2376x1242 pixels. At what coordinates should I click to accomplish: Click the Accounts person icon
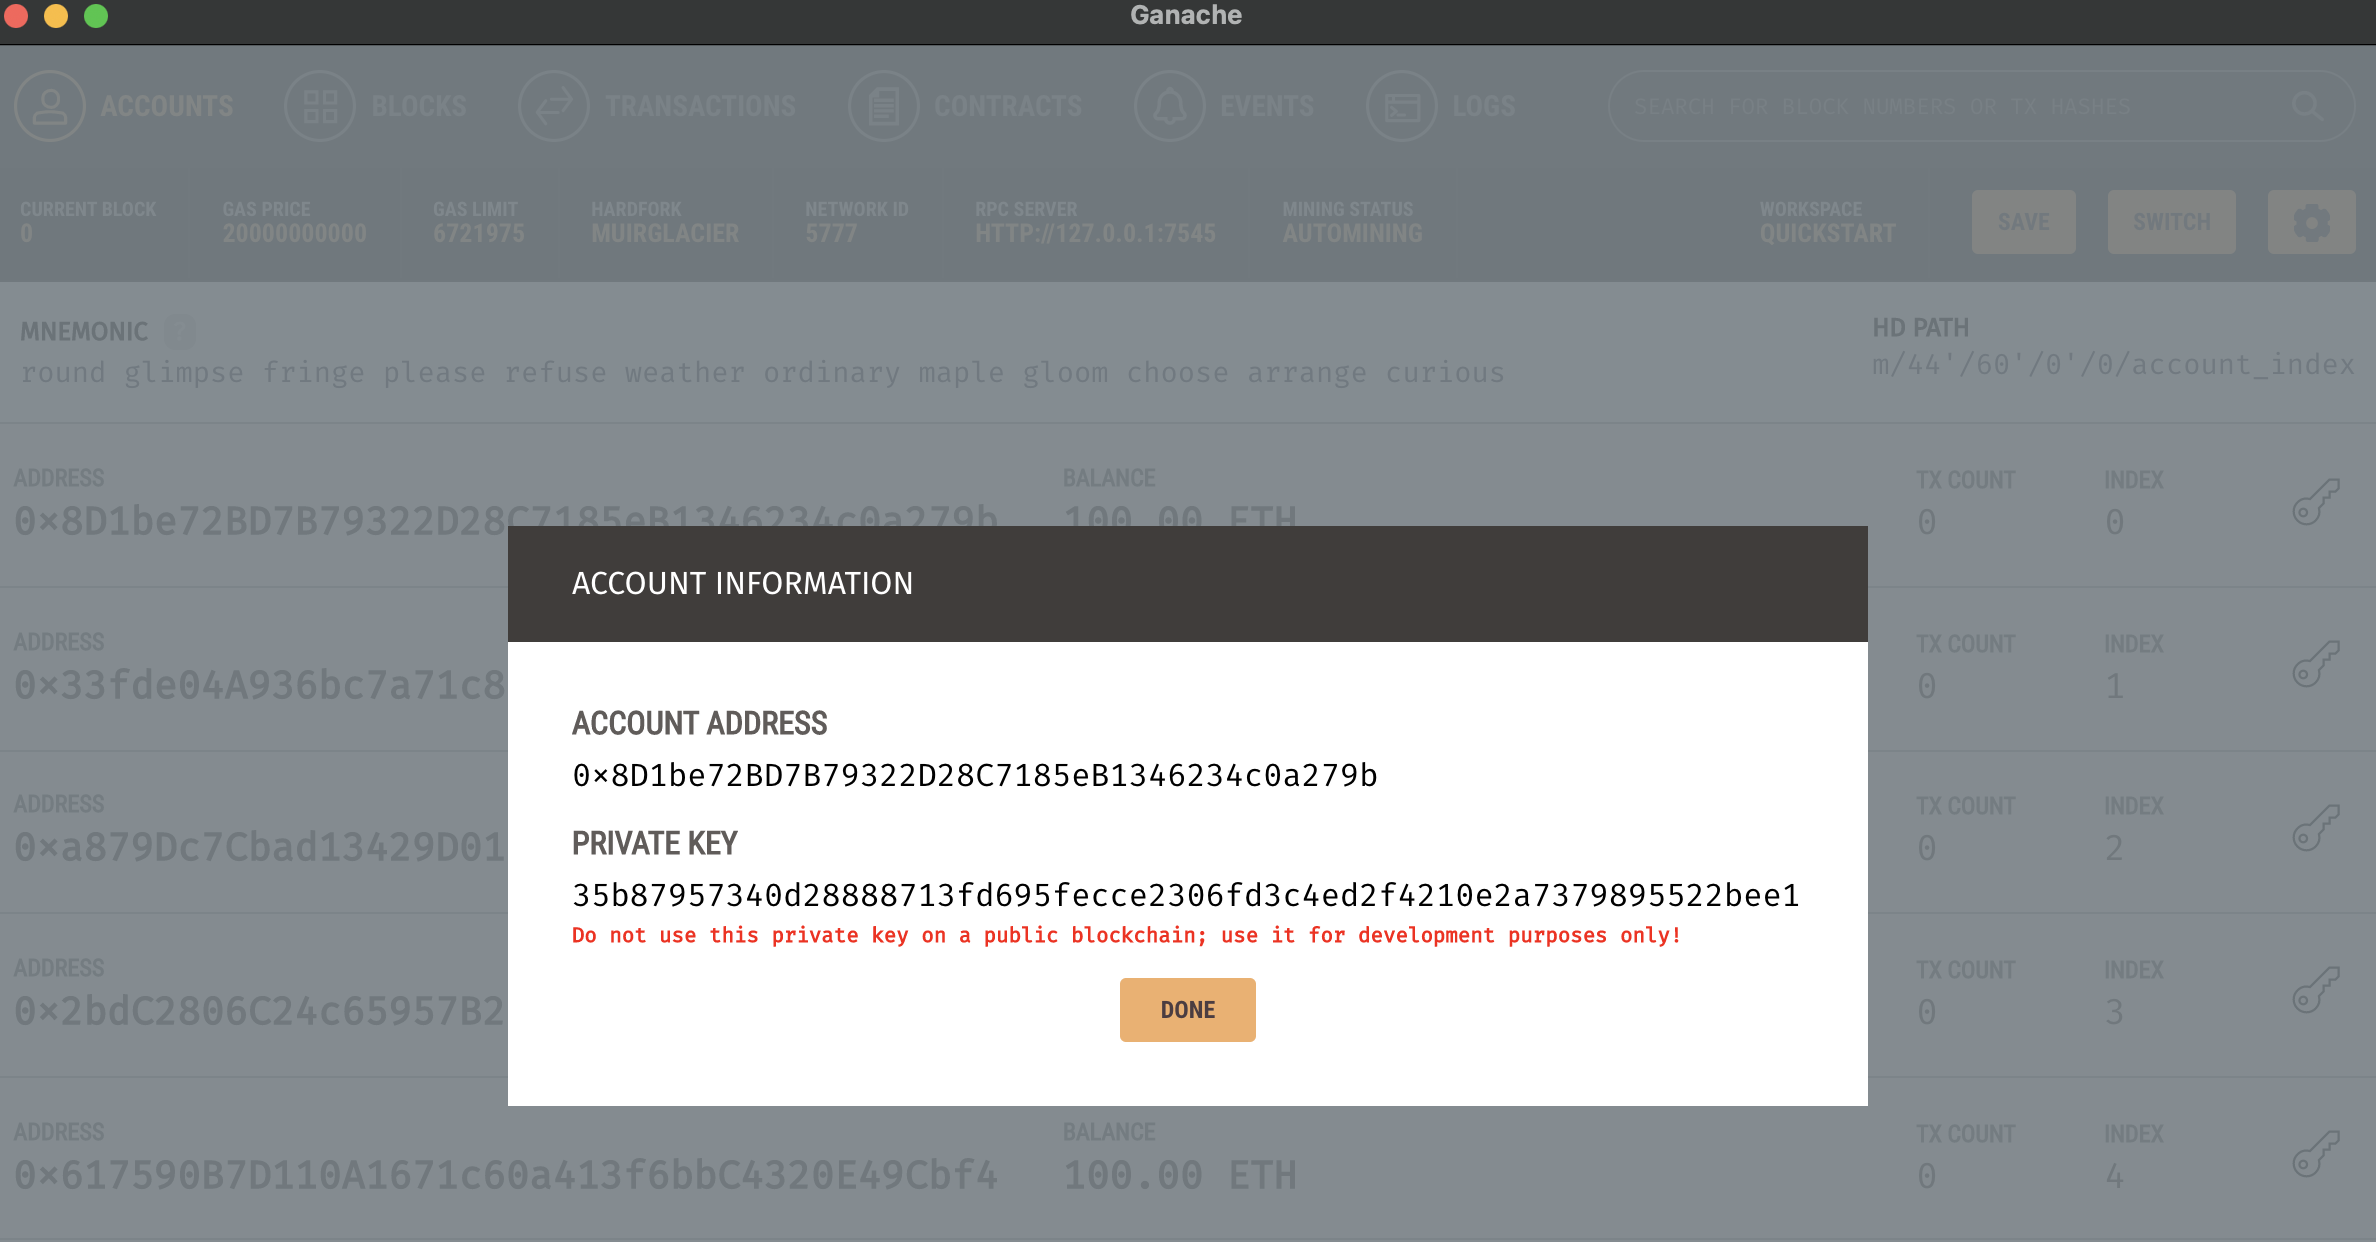(50, 106)
